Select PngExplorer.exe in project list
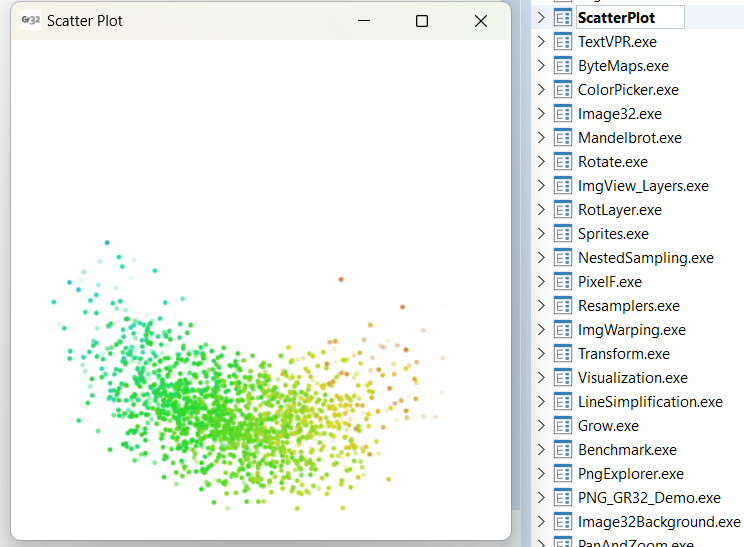 tap(631, 474)
